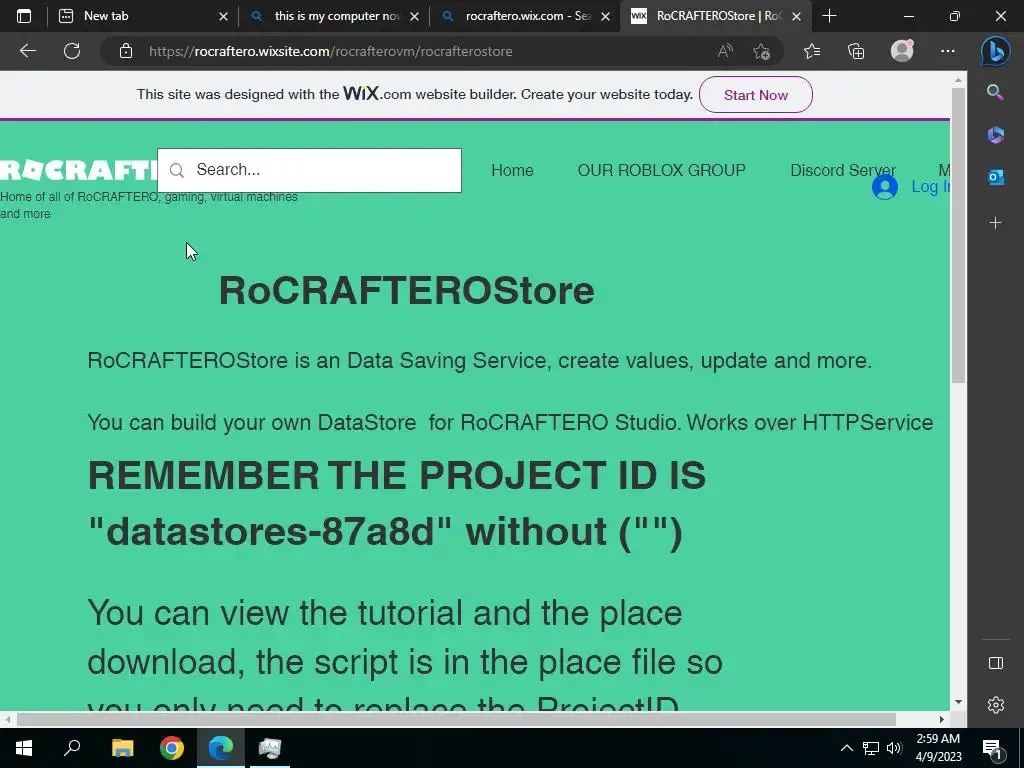This screenshot has height=768, width=1024.
Task: Close the RoCRAFTEROStore tab
Action: pyautogui.click(x=796, y=16)
